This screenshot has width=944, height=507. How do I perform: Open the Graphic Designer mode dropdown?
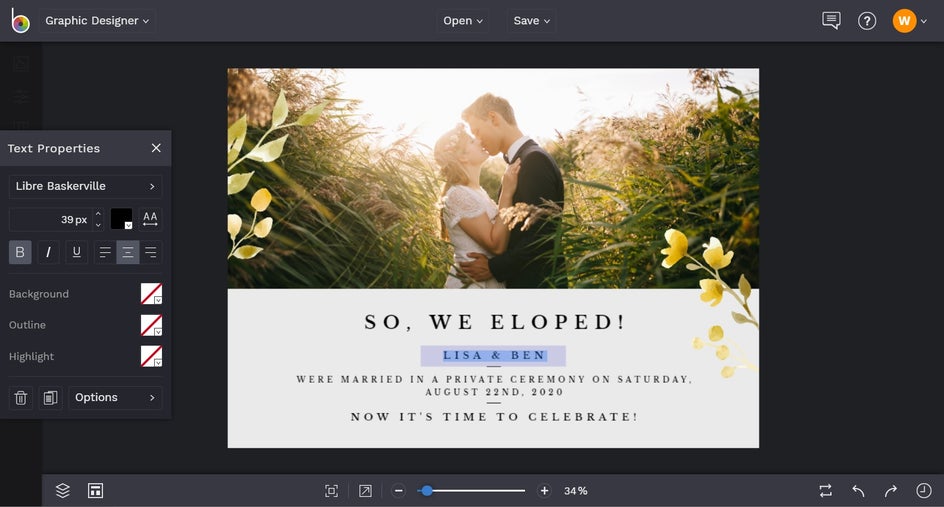point(97,20)
